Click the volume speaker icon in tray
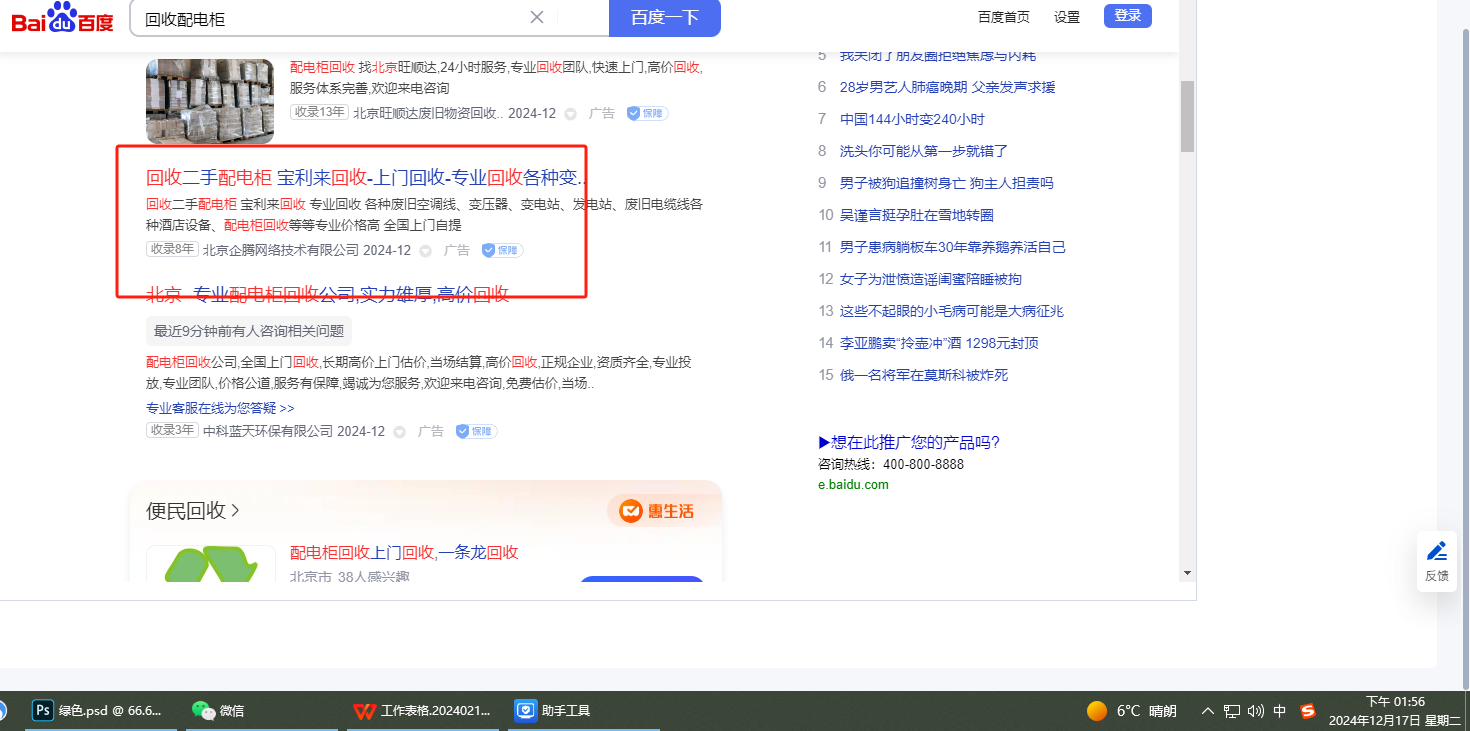The width and height of the screenshot is (1470, 731). tap(1256, 711)
